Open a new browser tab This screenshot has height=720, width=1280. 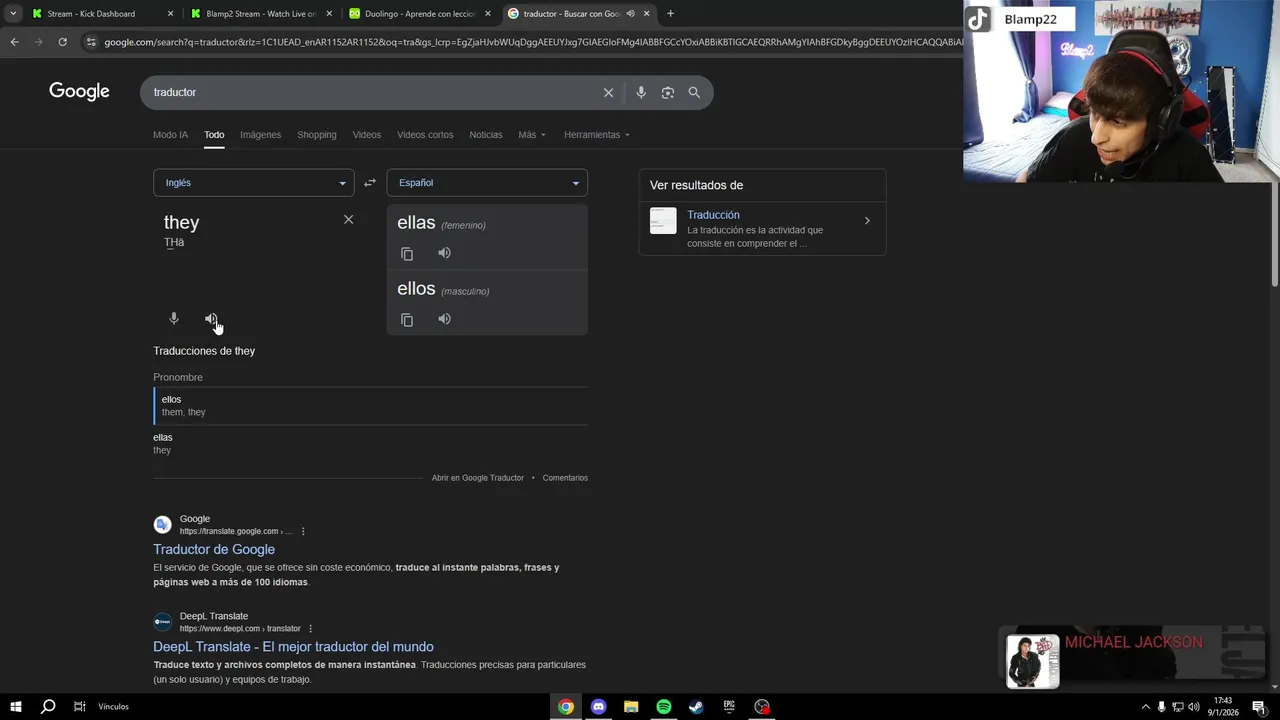coord(670,14)
